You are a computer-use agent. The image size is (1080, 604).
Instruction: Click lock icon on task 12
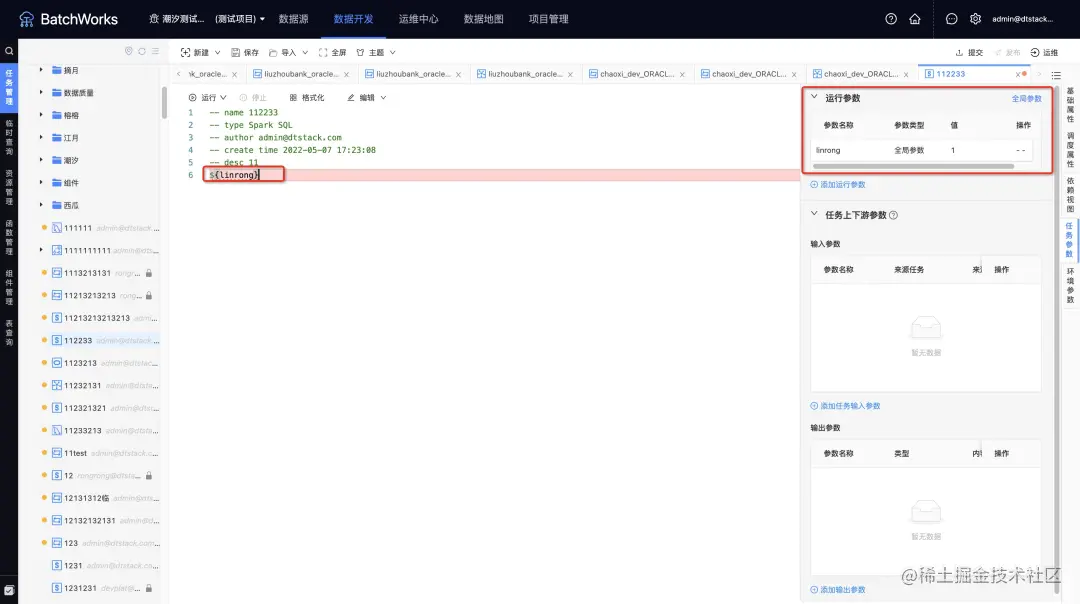pos(149,475)
